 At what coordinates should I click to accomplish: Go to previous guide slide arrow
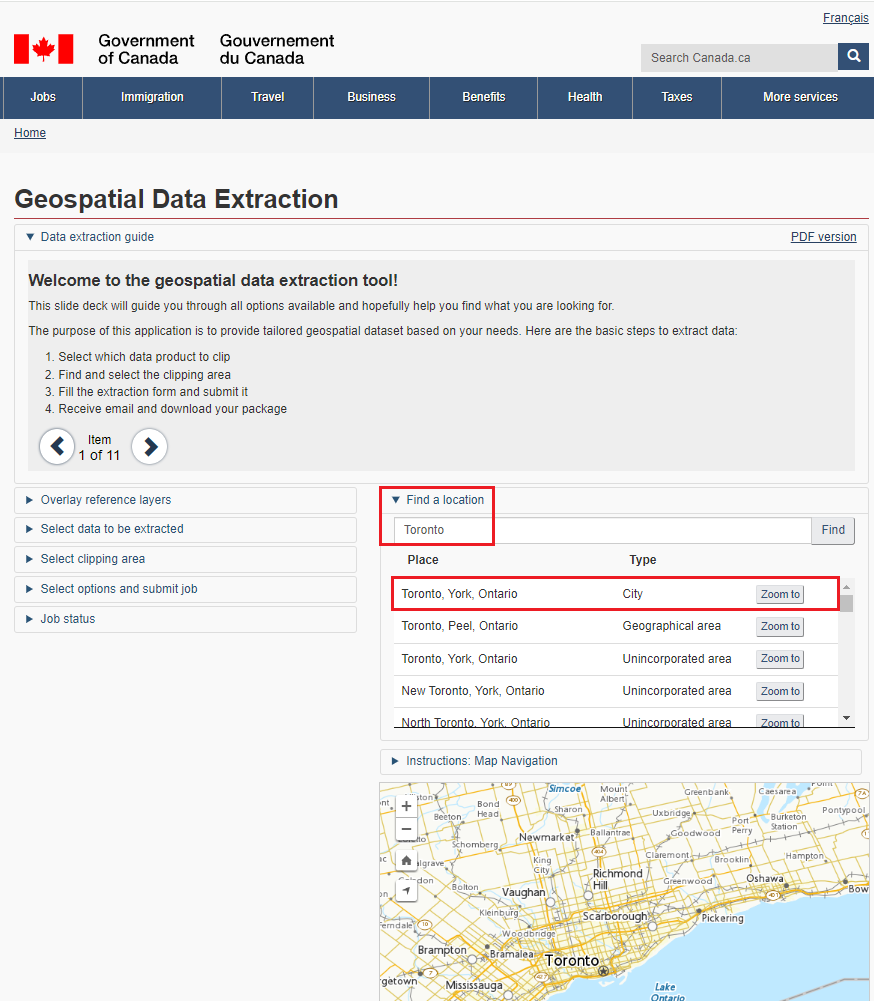(57, 446)
